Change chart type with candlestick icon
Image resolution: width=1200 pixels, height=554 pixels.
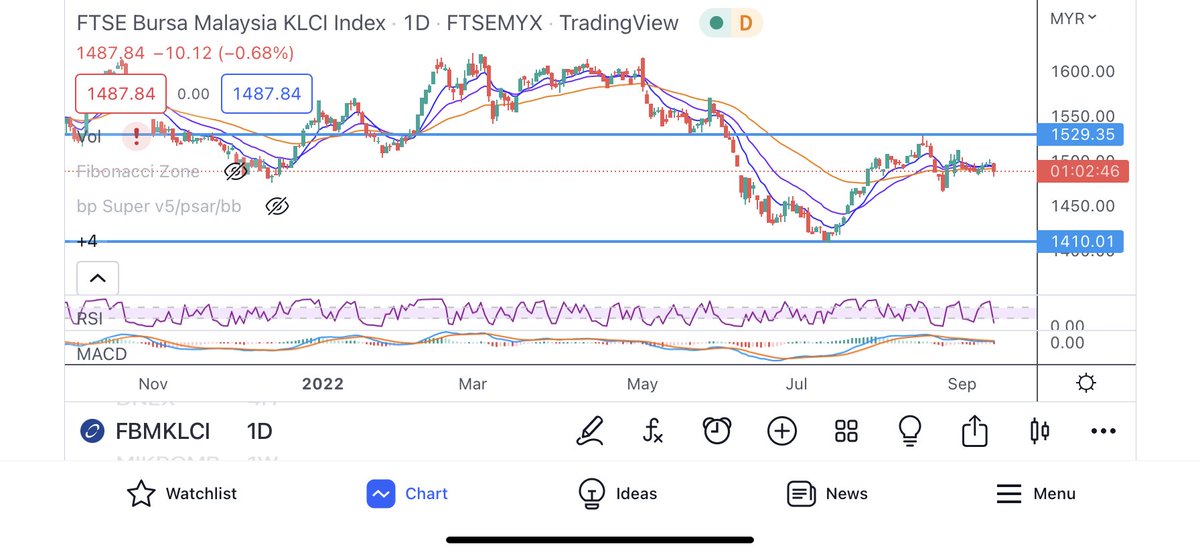point(1039,431)
